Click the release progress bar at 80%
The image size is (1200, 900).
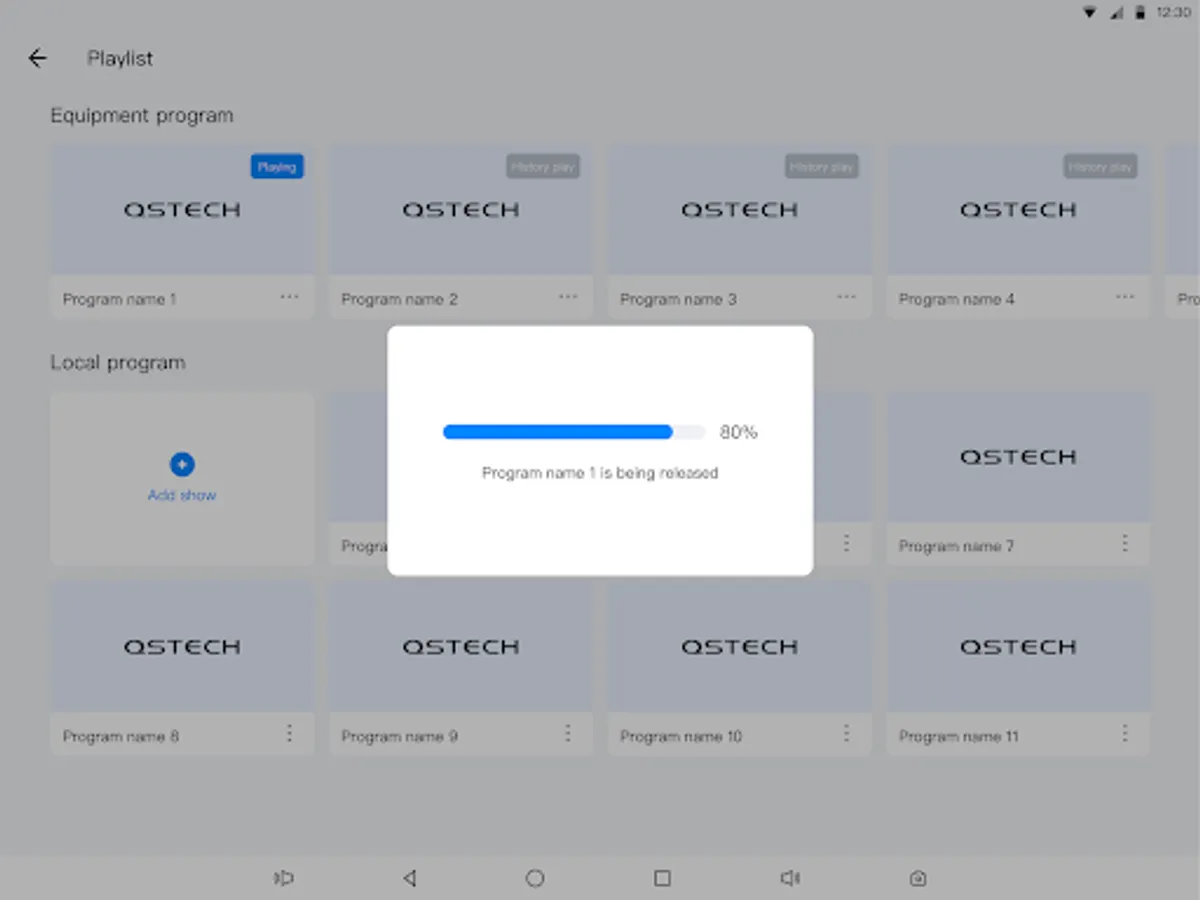tap(574, 432)
